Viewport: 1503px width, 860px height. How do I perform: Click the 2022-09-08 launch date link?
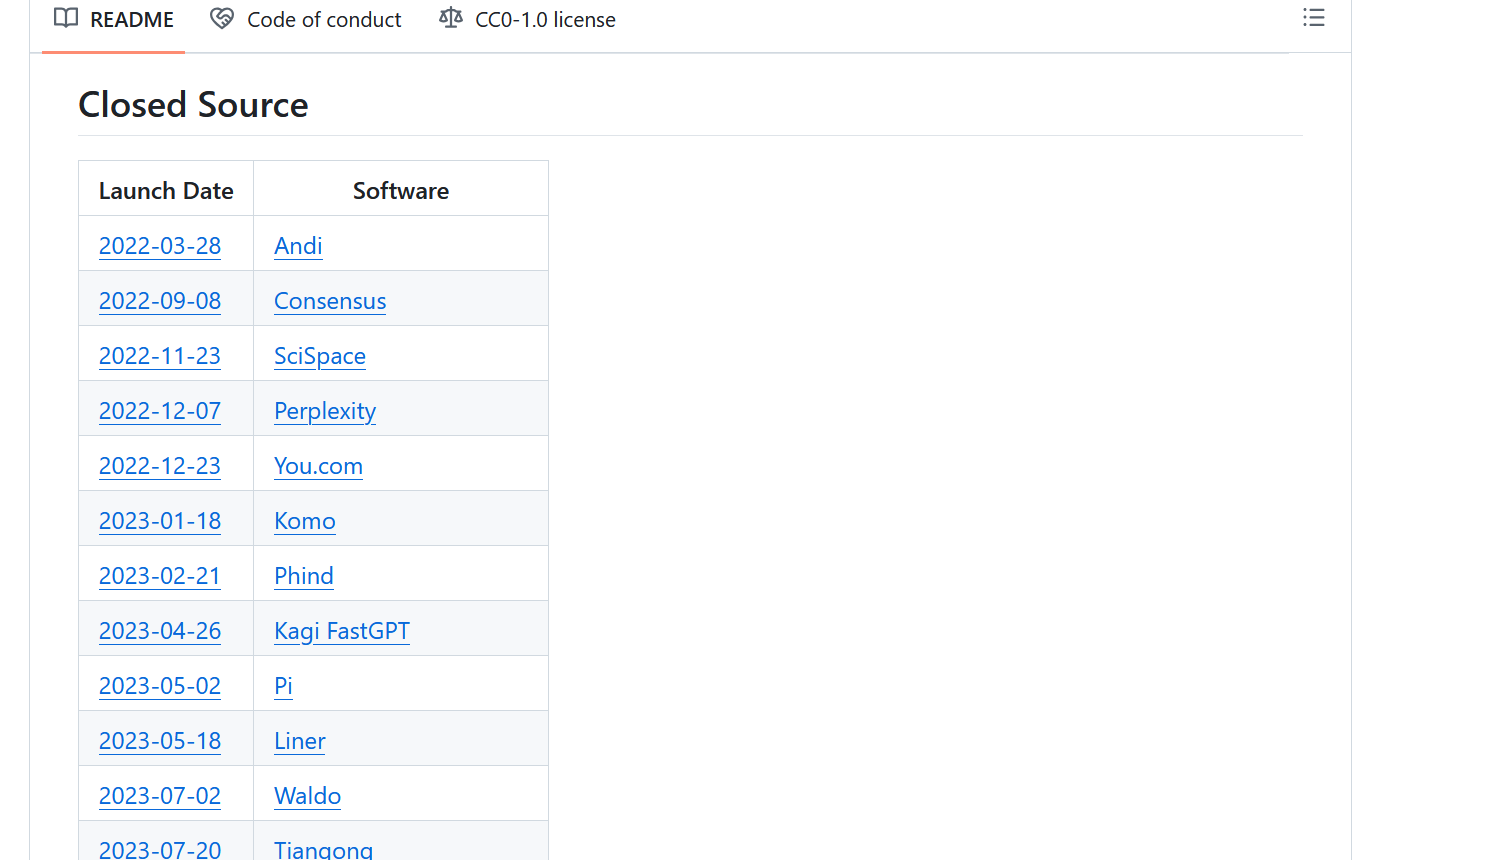point(160,301)
